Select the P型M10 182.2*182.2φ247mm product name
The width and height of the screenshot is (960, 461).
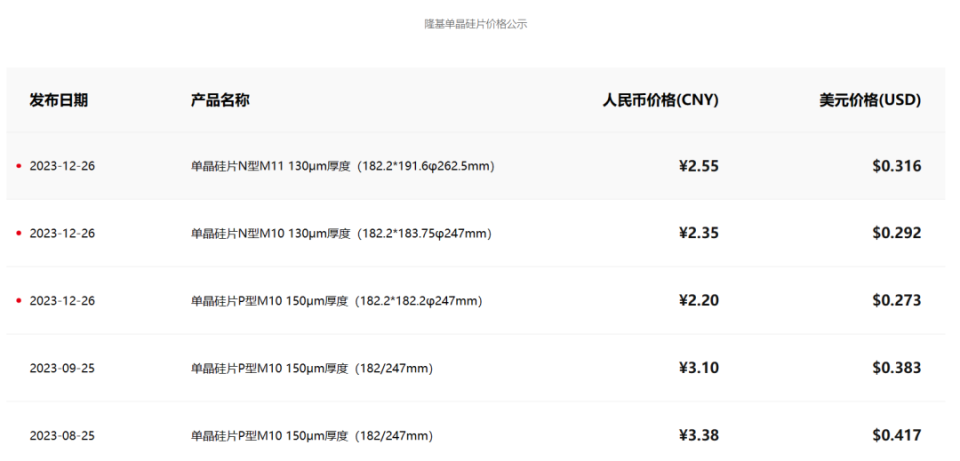click(336, 300)
